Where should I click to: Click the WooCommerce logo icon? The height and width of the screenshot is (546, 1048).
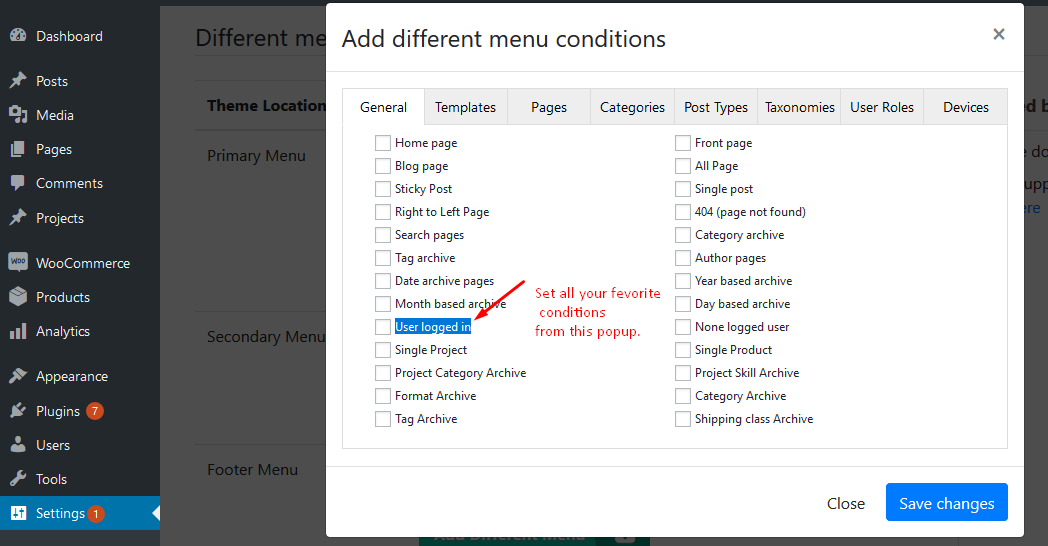pyautogui.click(x=18, y=263)
